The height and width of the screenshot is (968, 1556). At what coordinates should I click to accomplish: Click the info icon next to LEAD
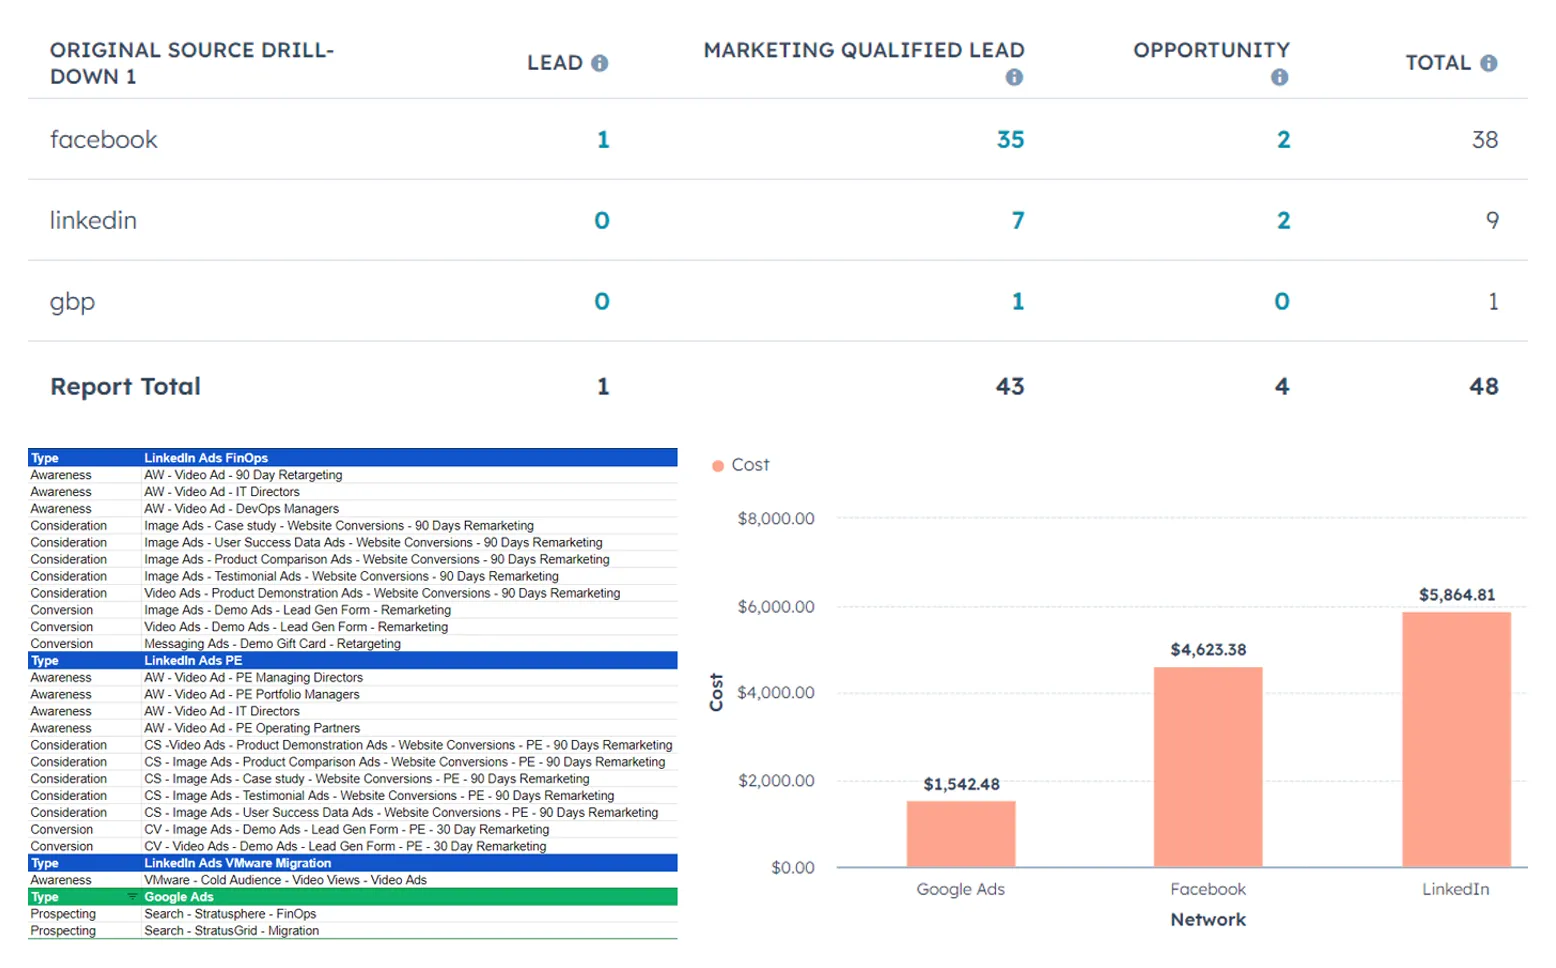pyautogui.click(x=600, y=63)
